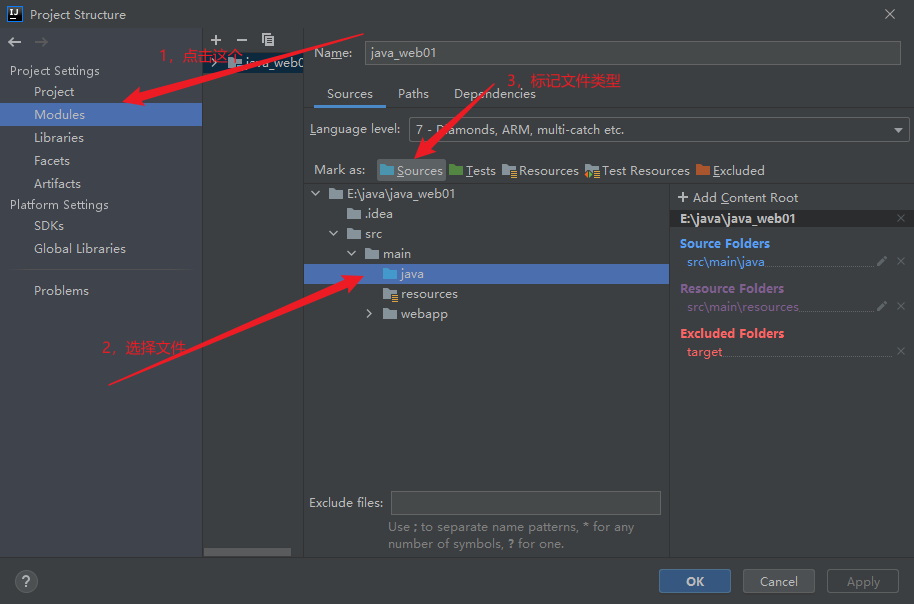Mark folder as Resources
The width and height of the screenshot is (914, 604).
(540, 170)
